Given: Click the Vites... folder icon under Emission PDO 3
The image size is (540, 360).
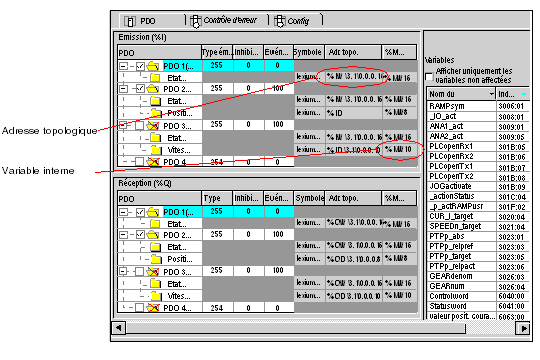Looking at the screenshot, I should (x=156, y=150).
